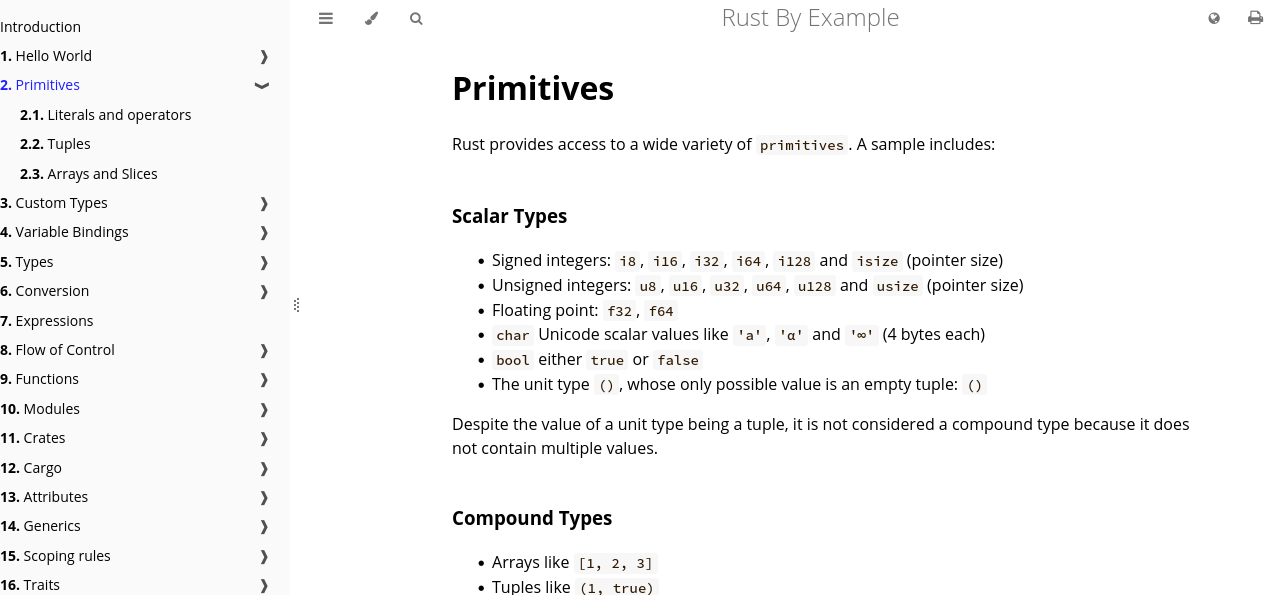Click the Rust By Example title
The width and height of the screenshot is (1269, 595).
(810, 18)
